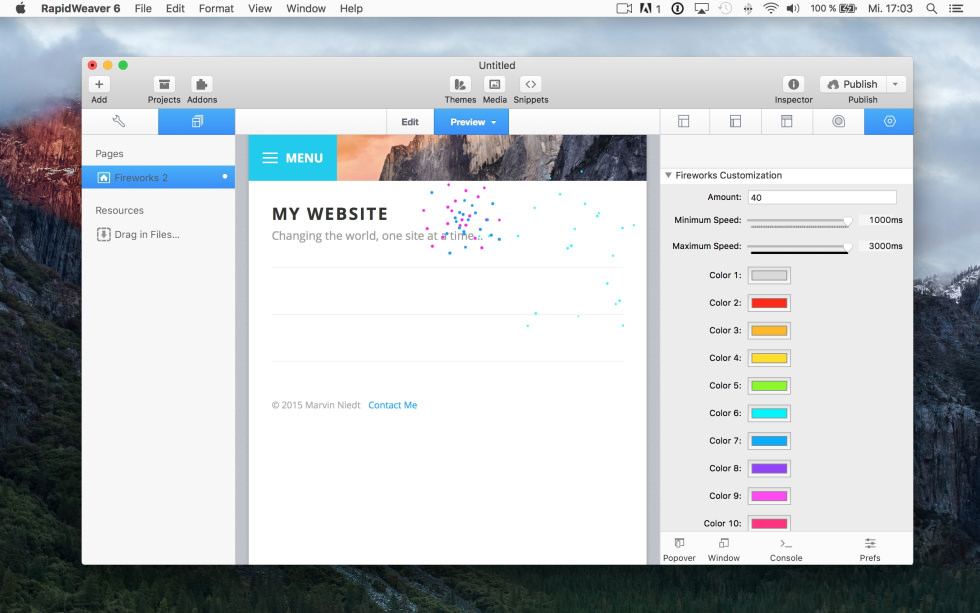Click the MY WEBSITE title text
This screenshot has width=980, height=613.
click(330, 214)
